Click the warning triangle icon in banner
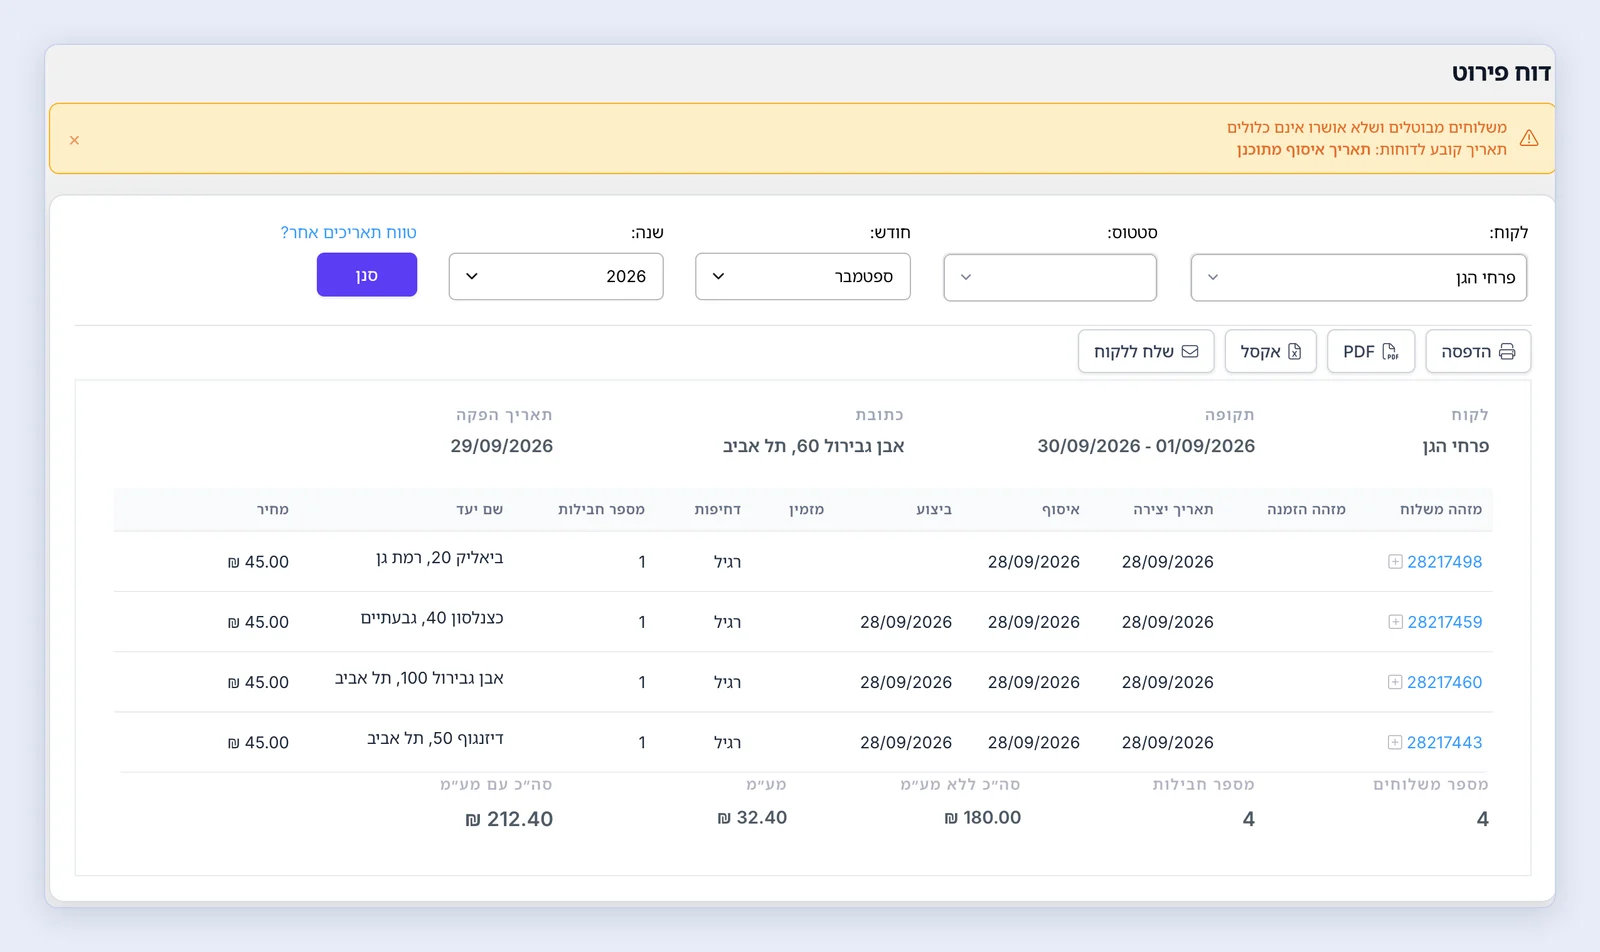 pos(1529,138)
